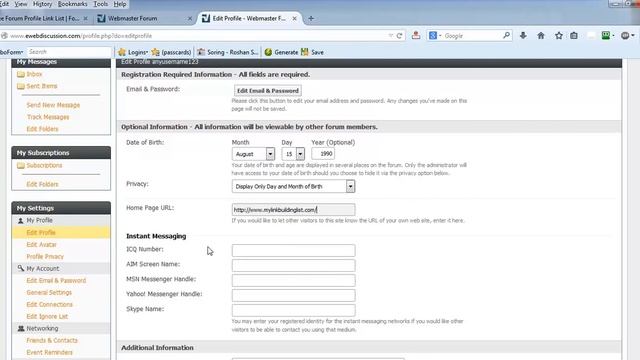Open the Help menu
The height and width of the screenshot is (360, 640).
tap(120, 4)
